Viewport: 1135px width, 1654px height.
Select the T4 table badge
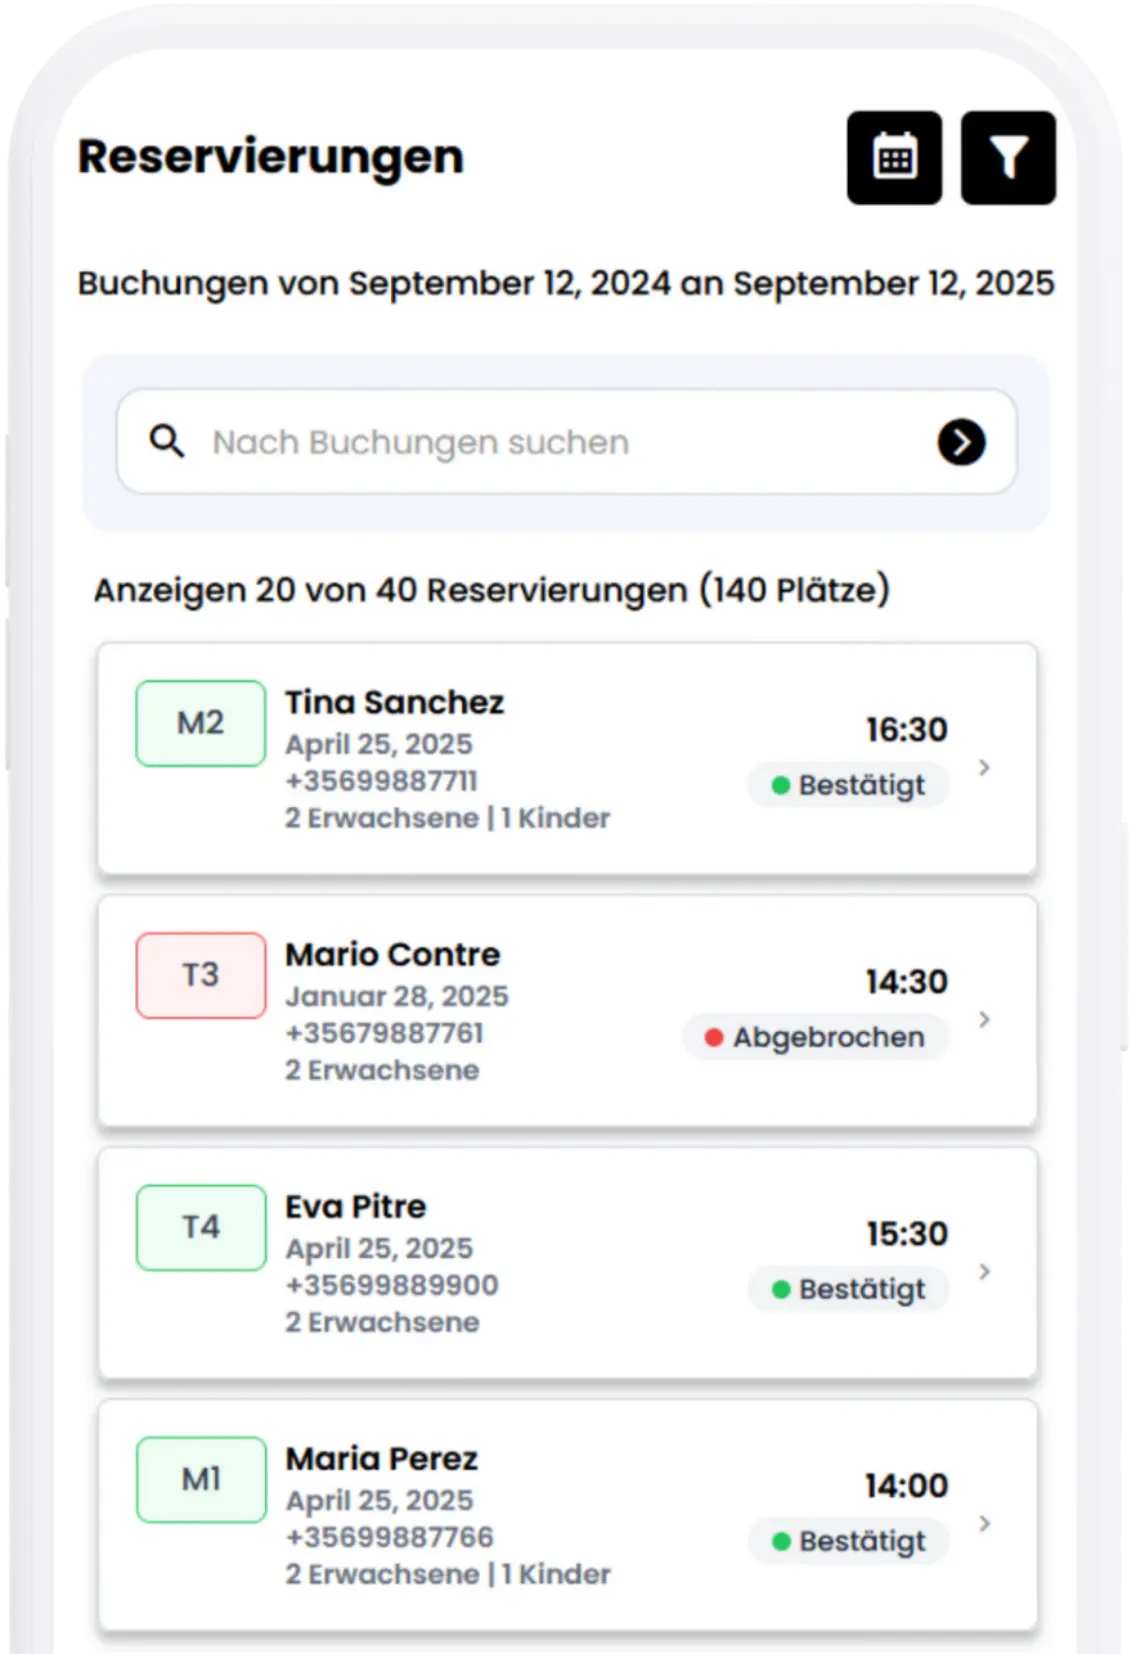[x=201, y=1227]
